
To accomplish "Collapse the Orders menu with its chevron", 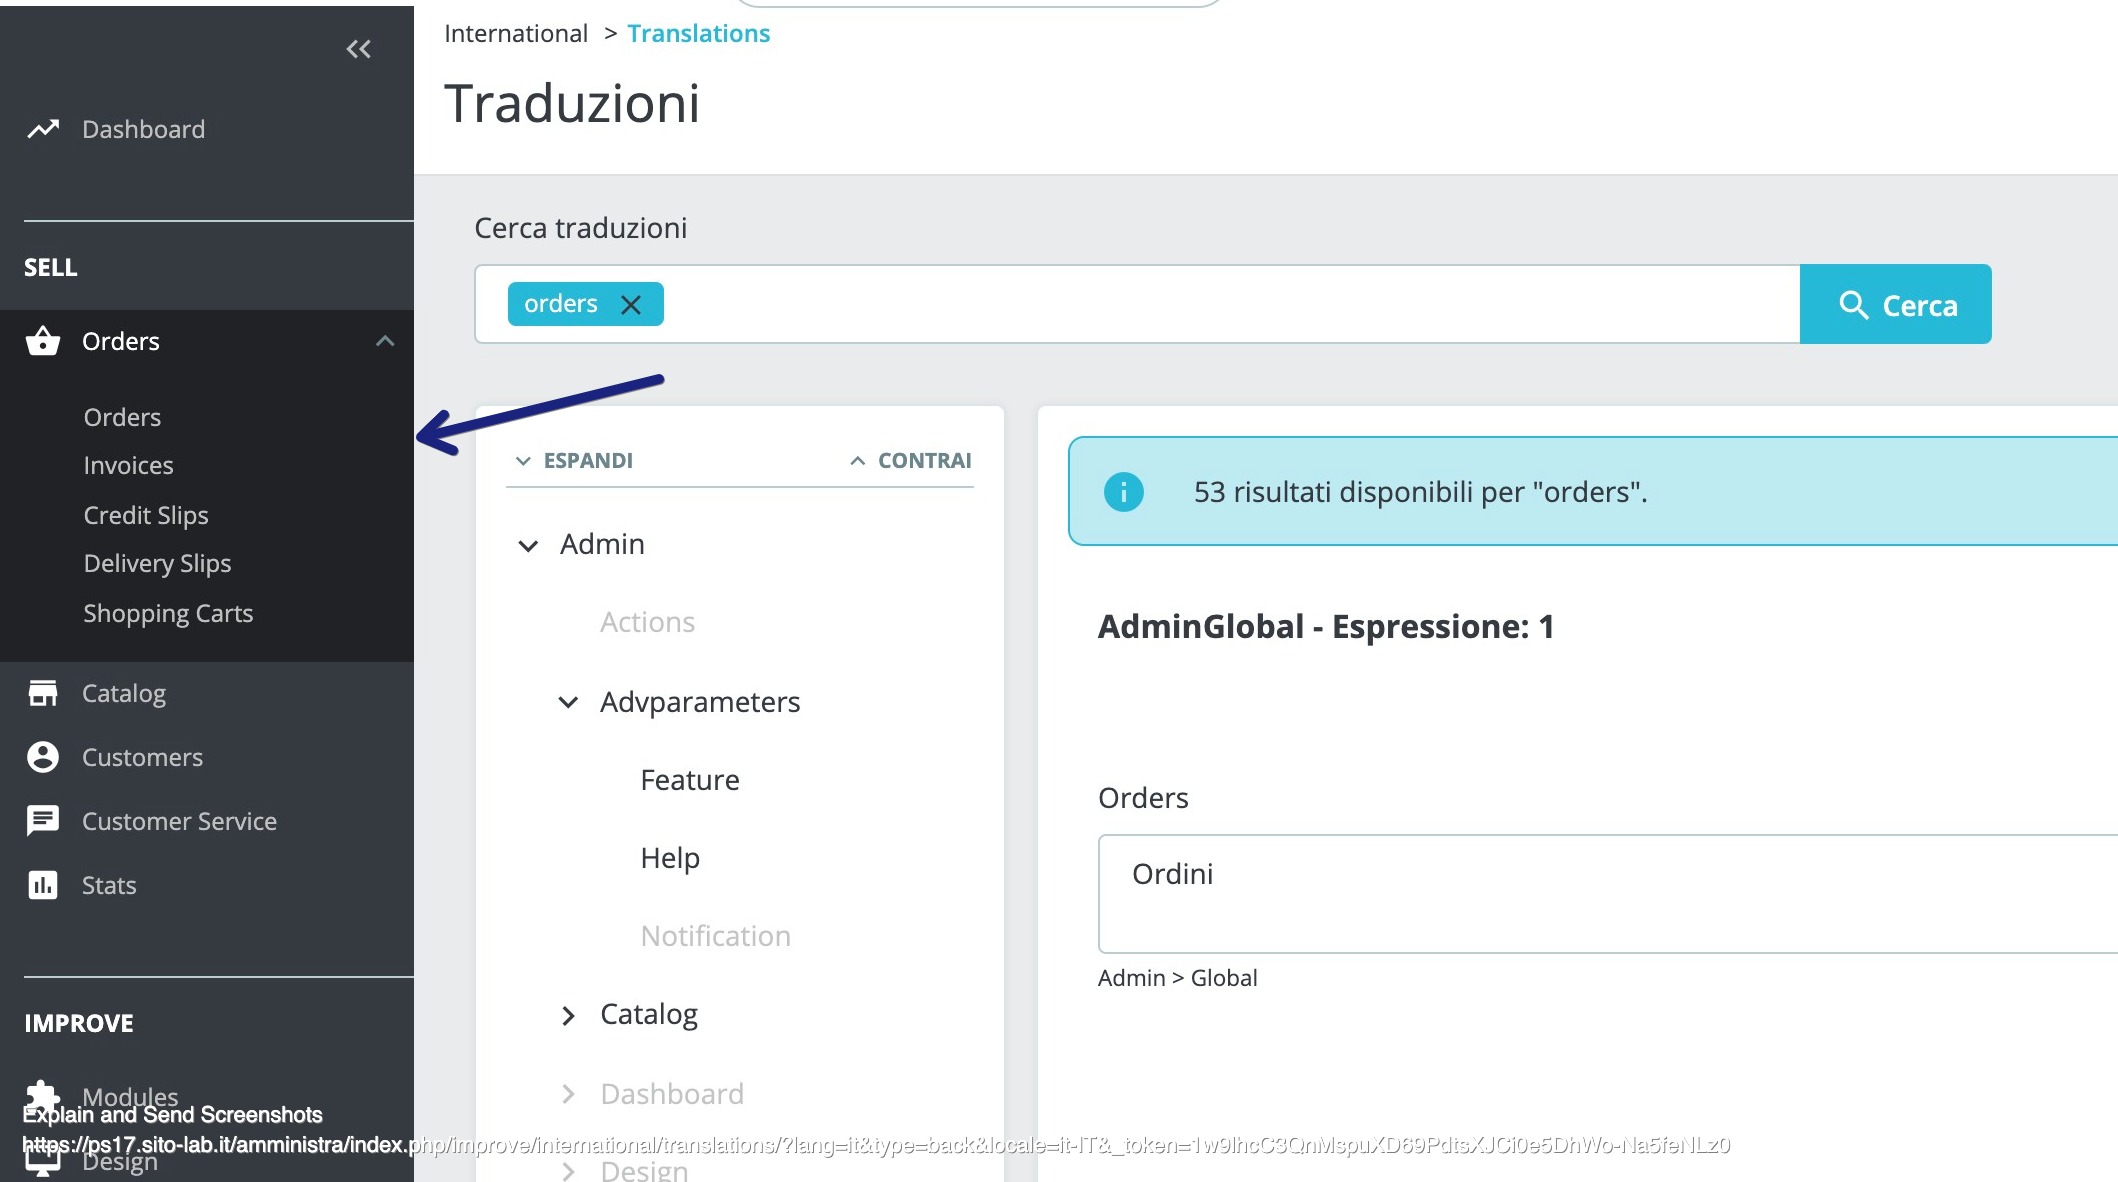I will (x=385, y=341).
